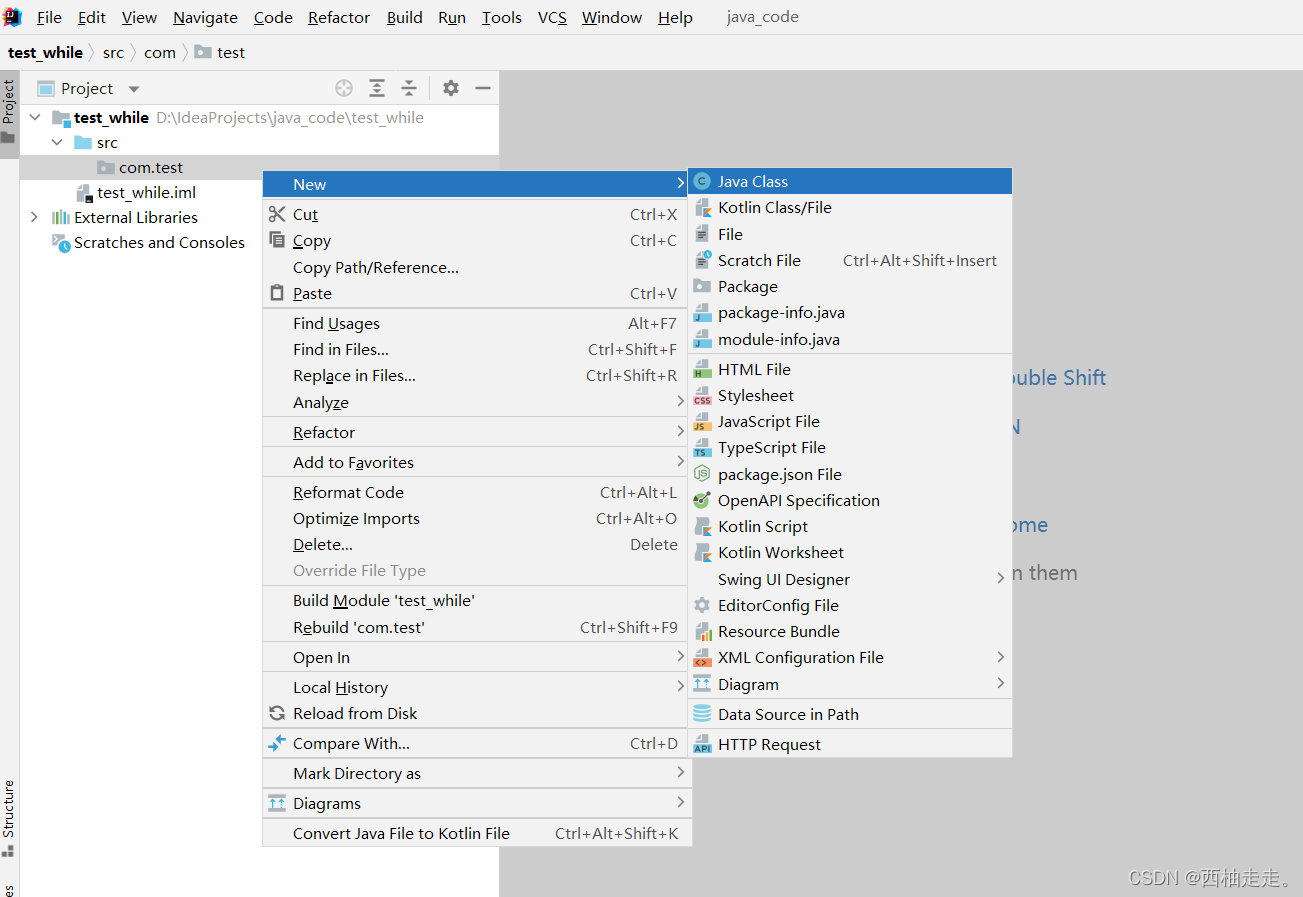Click Collapse All icon in Project toolbar
1303x897 pixels.
click(409, 88)
